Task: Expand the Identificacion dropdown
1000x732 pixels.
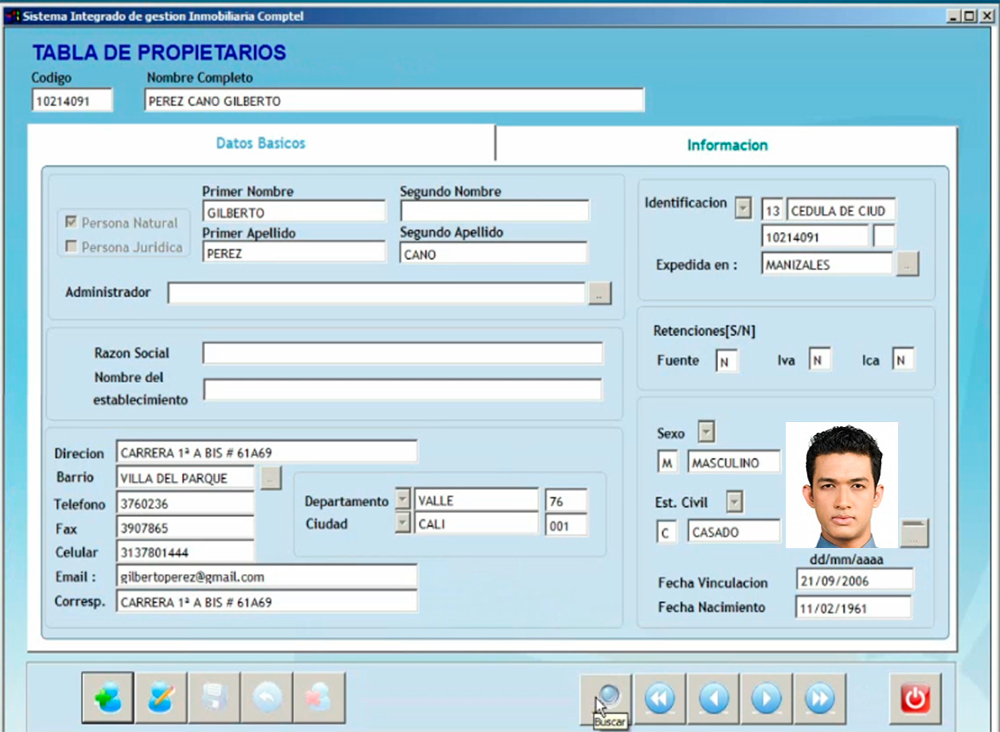Action: click(743, 208)
